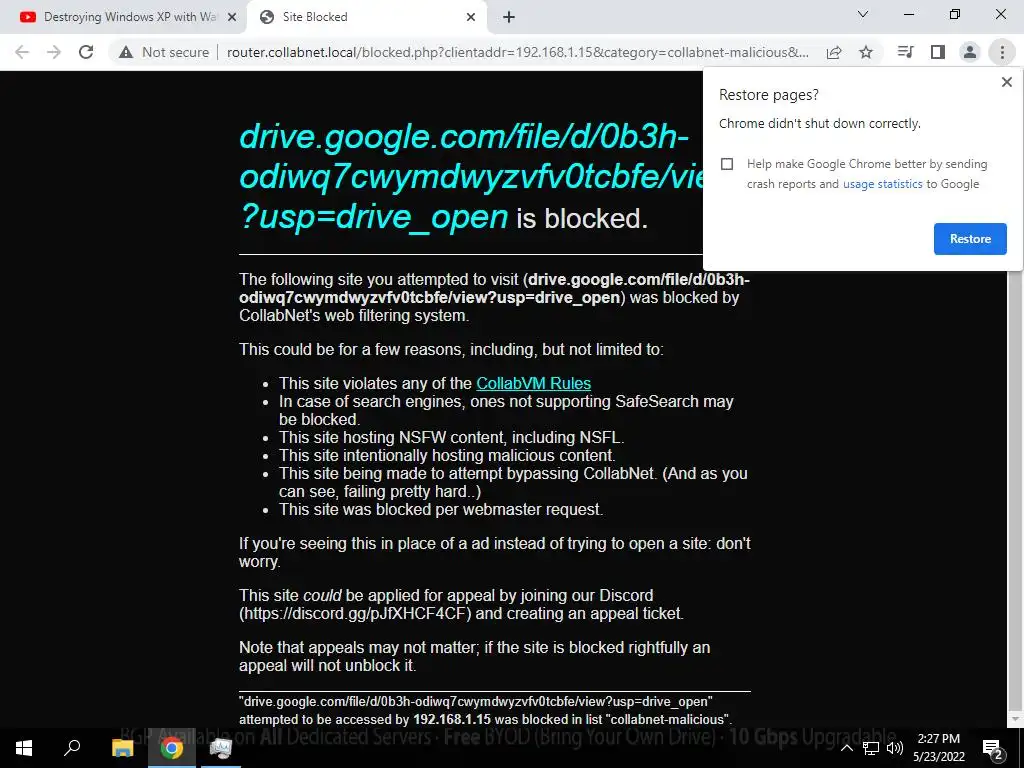Share this page via share icon
1024x768 pixels.
pos(834,52)
